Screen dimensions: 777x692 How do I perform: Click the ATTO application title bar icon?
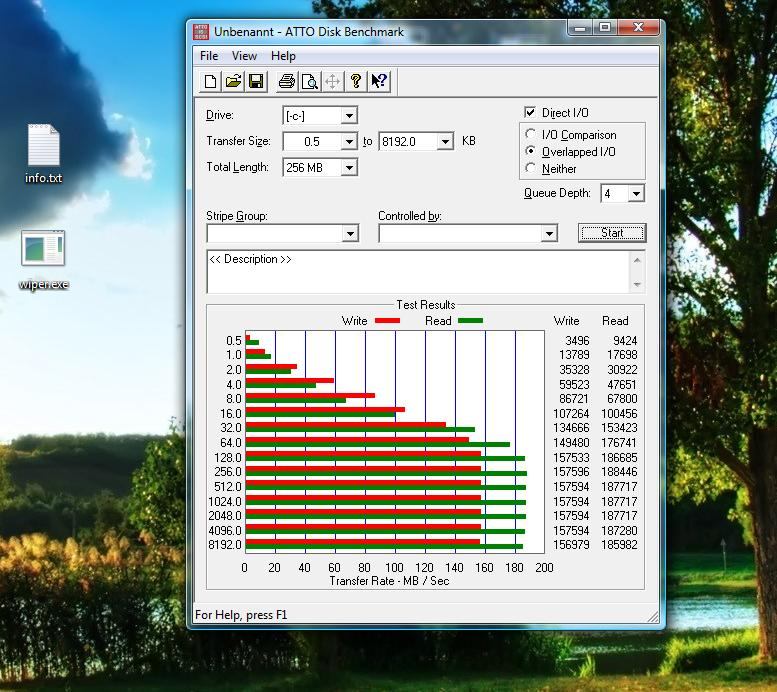201,32
